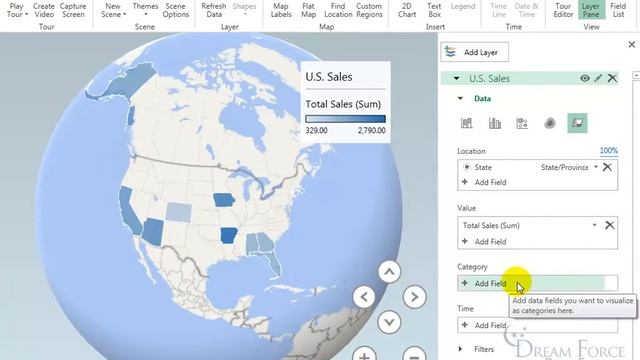Select the Clustered Column visualization icon
The width and height of the screenshot is (640, 360).
point(495,123)
